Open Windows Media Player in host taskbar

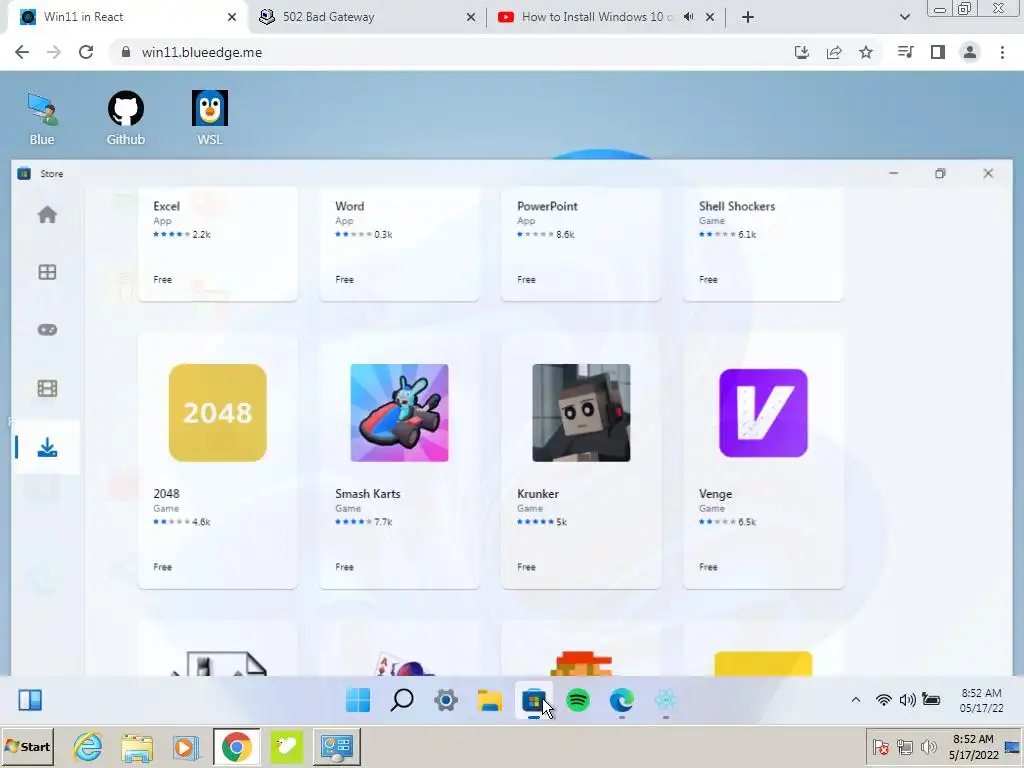tap(186, 746)
